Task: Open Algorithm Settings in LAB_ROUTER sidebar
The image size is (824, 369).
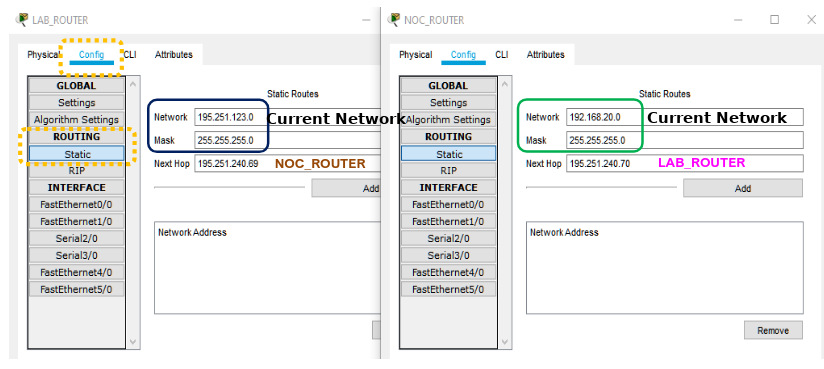Action: tap(77, 119)
